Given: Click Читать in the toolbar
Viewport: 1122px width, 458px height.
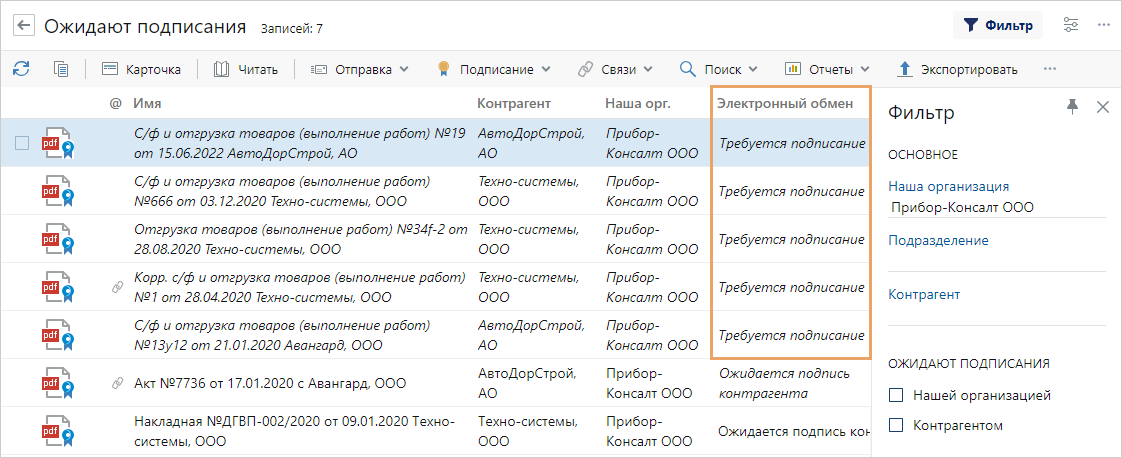Looking at the screenshot, I should (245, 69).
